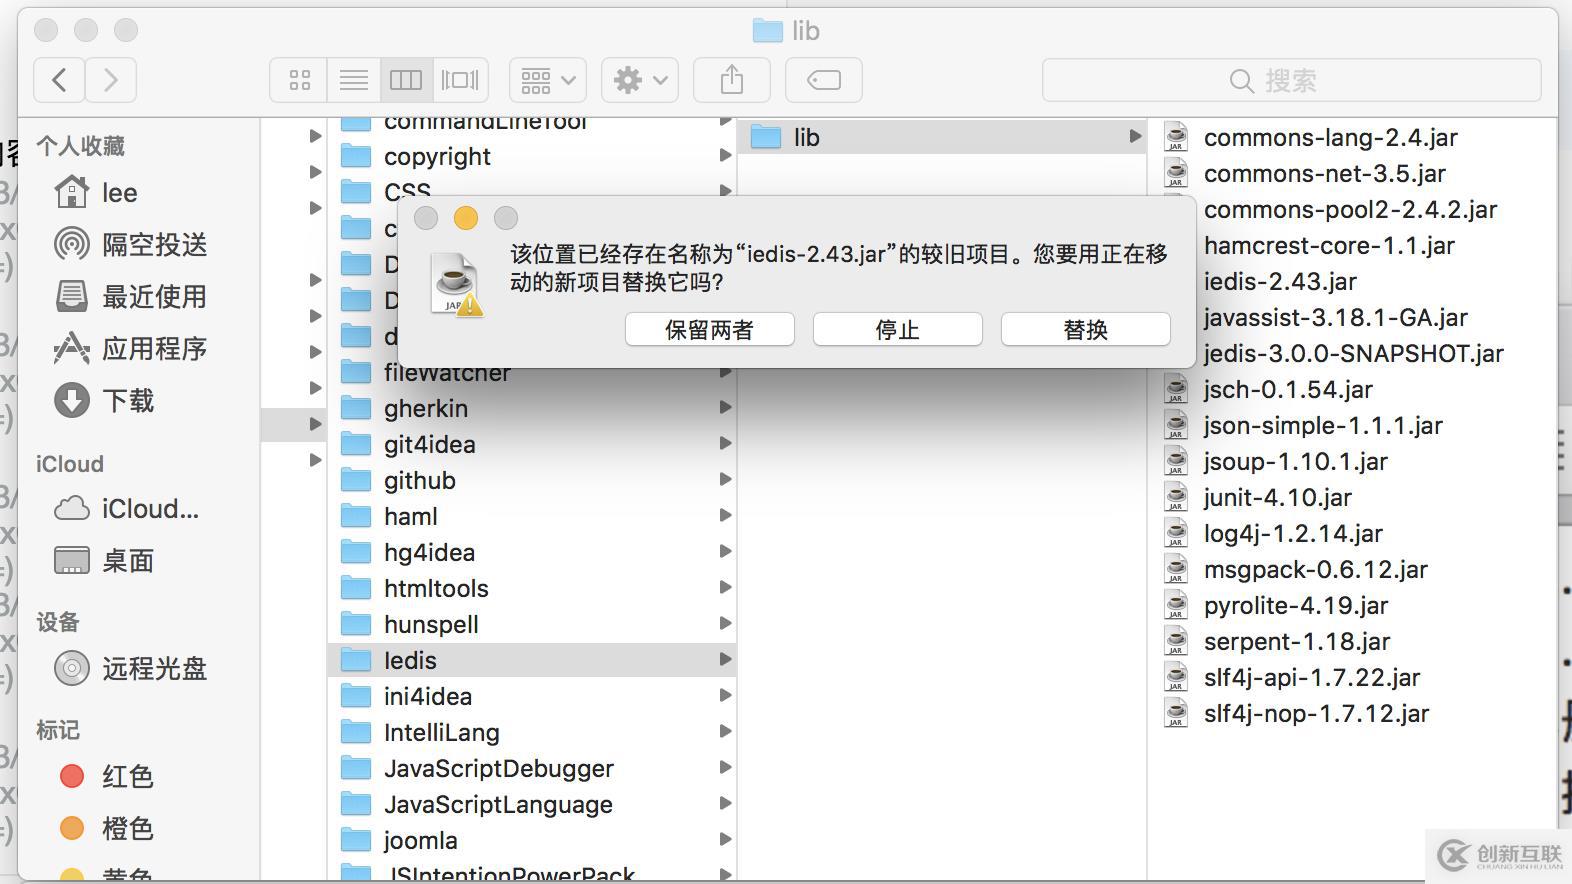
Task: Switch to list view mode
Action: point(353,80)
